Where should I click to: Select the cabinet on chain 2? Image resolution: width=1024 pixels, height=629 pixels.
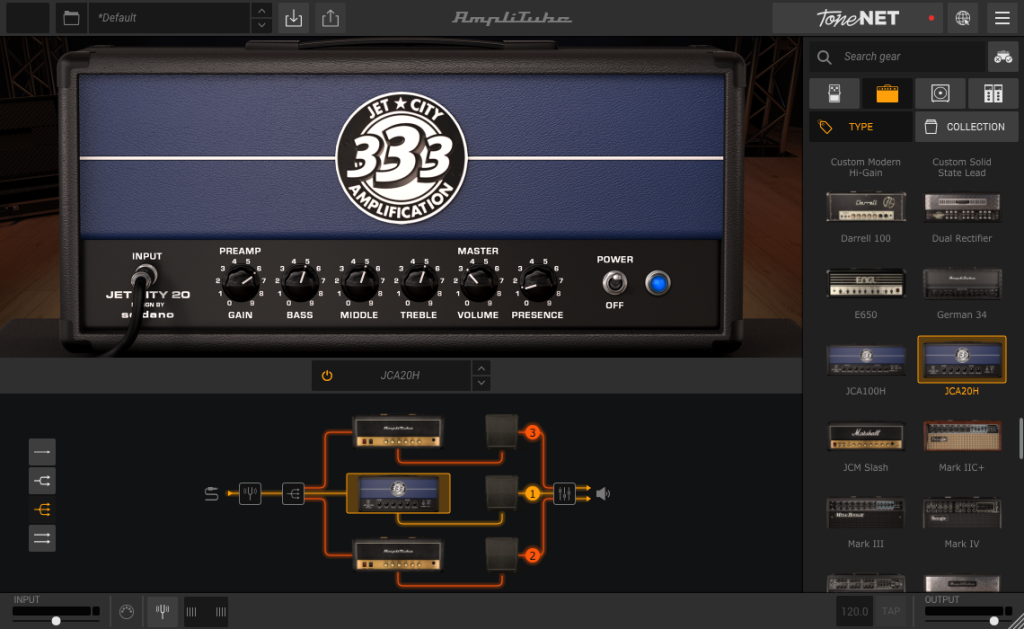pos(502,555)
